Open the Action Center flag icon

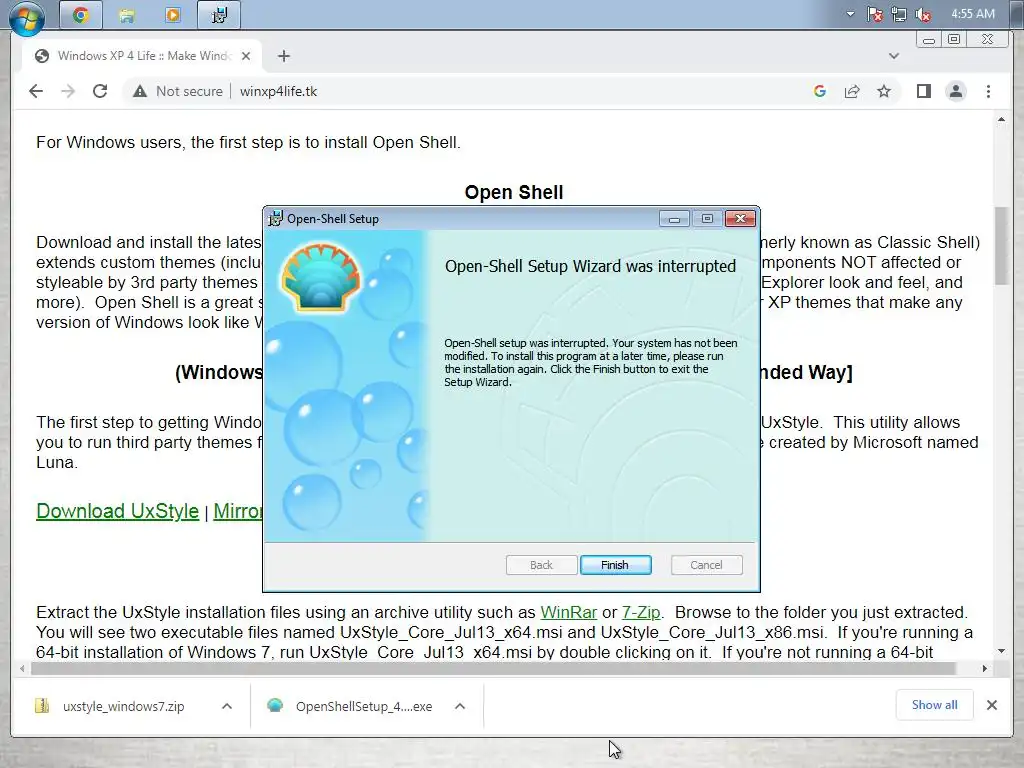[x=875, y=14]
